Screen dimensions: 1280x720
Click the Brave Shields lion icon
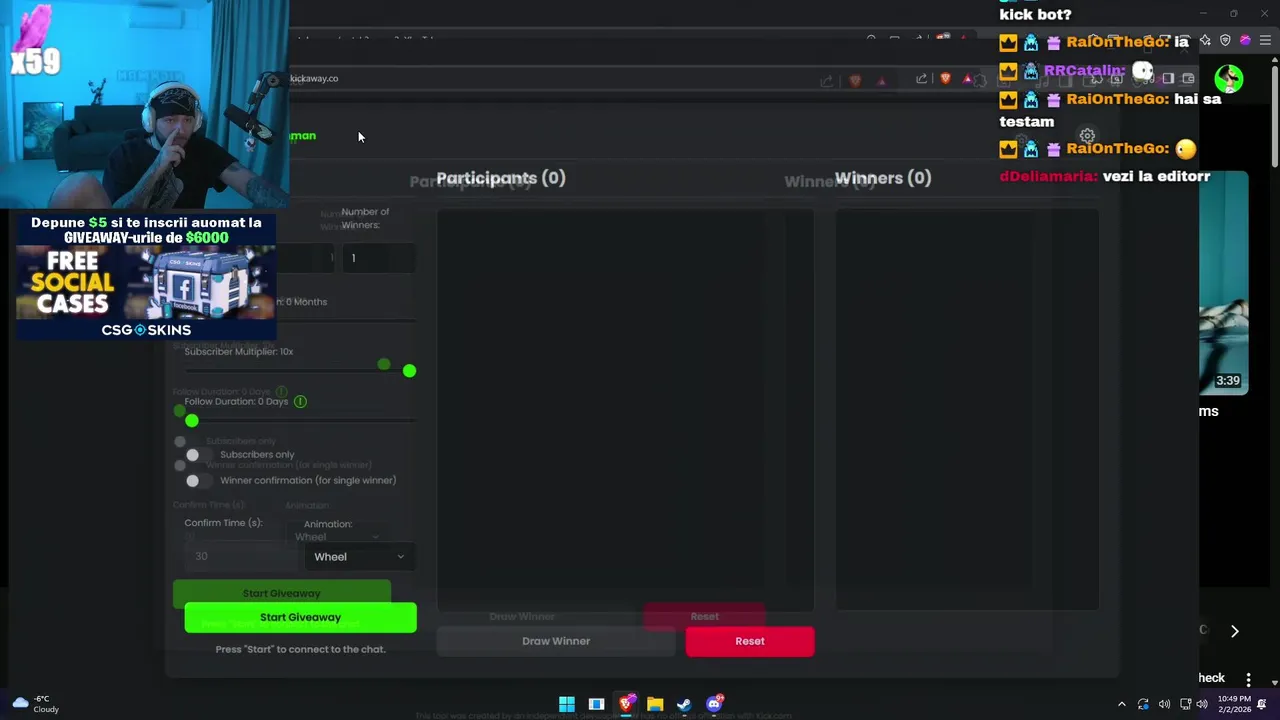[x=945, y=79]
